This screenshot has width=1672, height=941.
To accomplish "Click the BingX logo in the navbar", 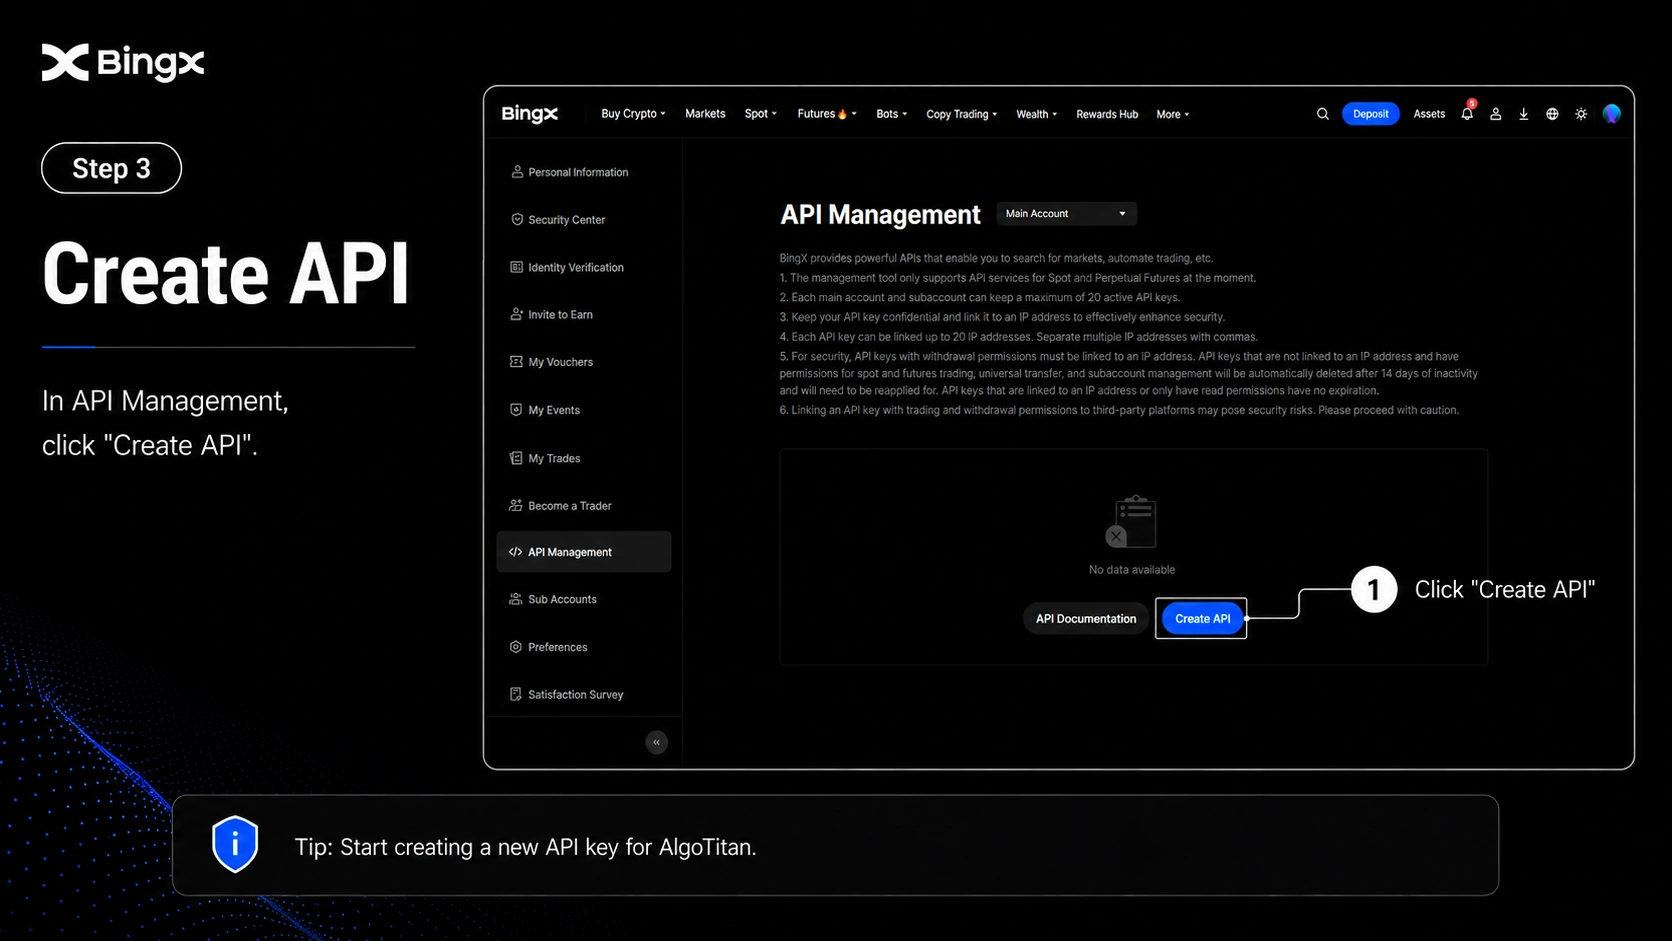I will coord(529,114).
